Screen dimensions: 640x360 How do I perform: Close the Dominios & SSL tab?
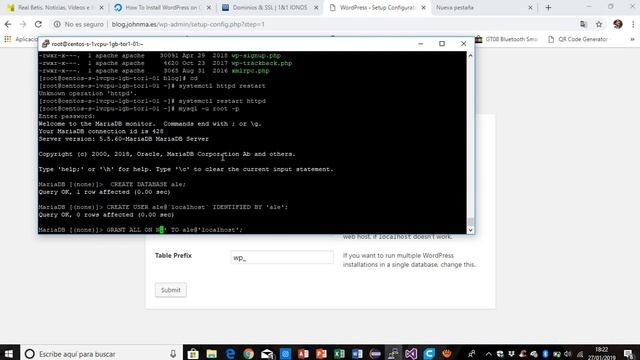(x=316, y=8)
